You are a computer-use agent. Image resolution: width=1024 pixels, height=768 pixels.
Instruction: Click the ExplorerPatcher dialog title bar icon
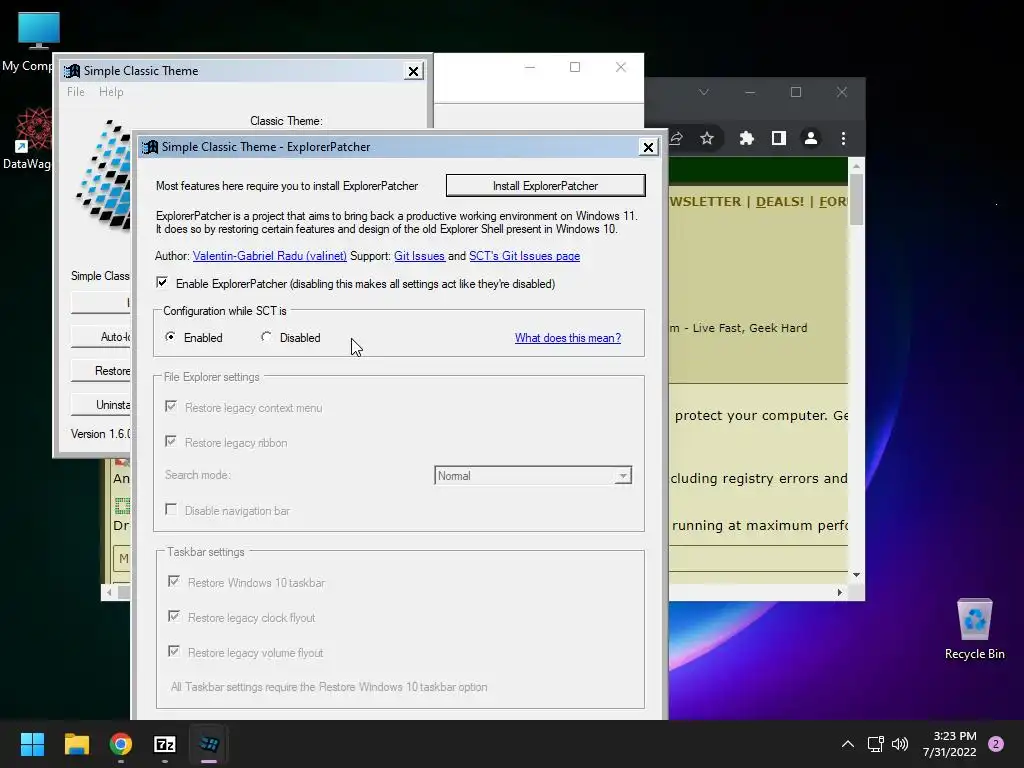(x=150, y=147)
